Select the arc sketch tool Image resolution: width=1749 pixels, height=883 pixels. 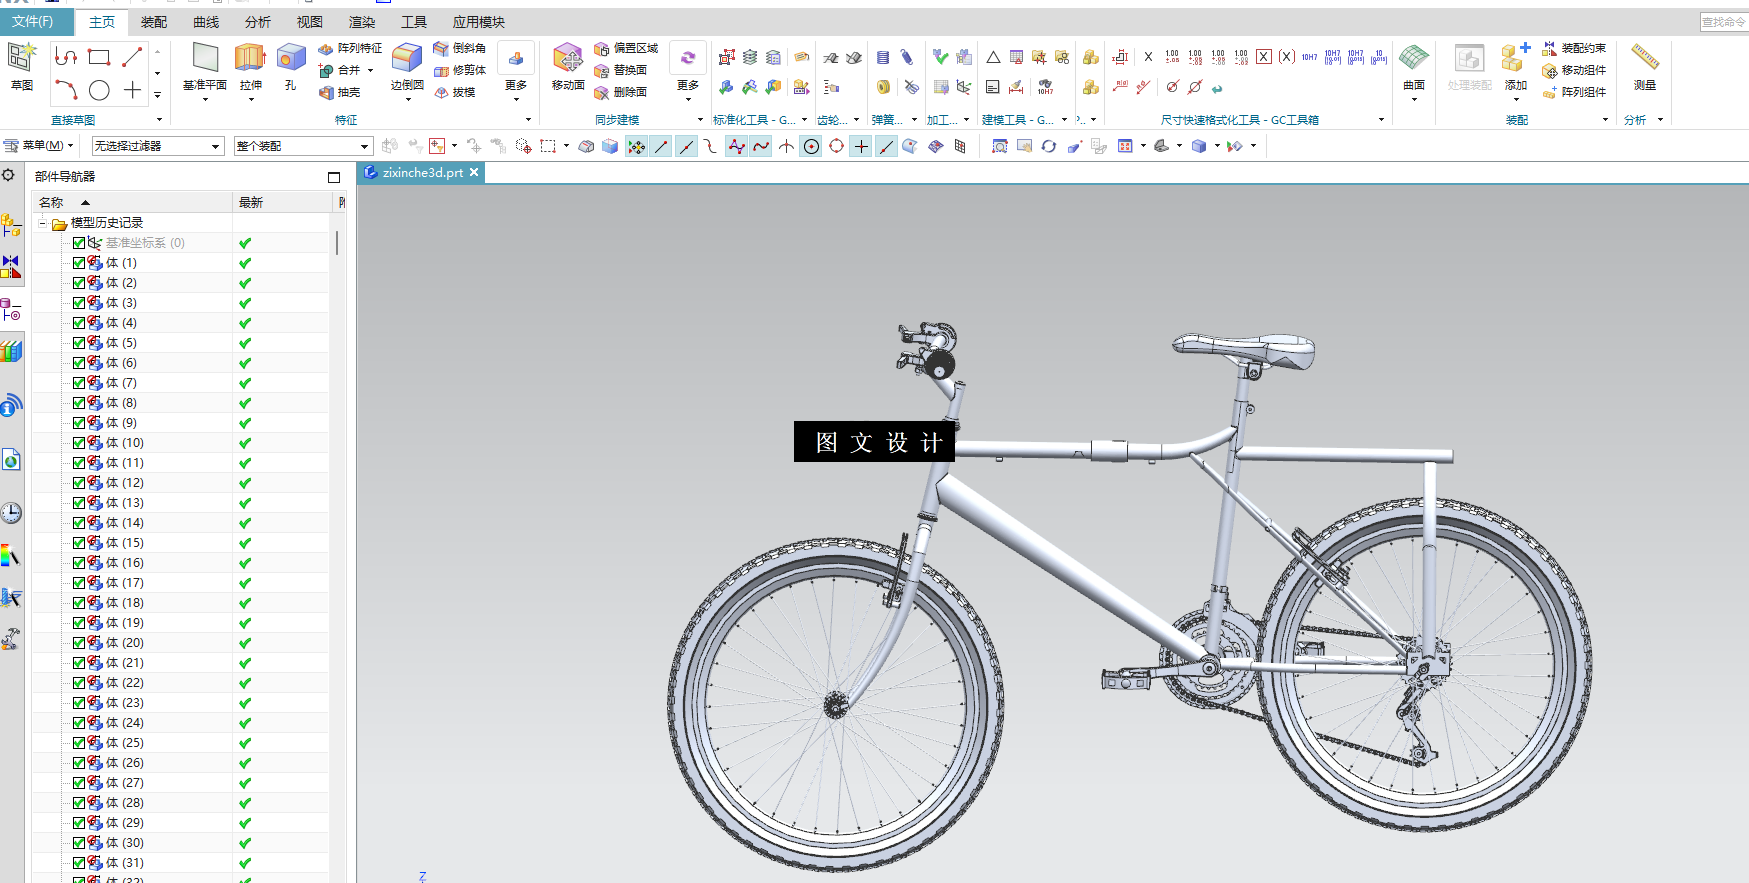click(66, 91)
